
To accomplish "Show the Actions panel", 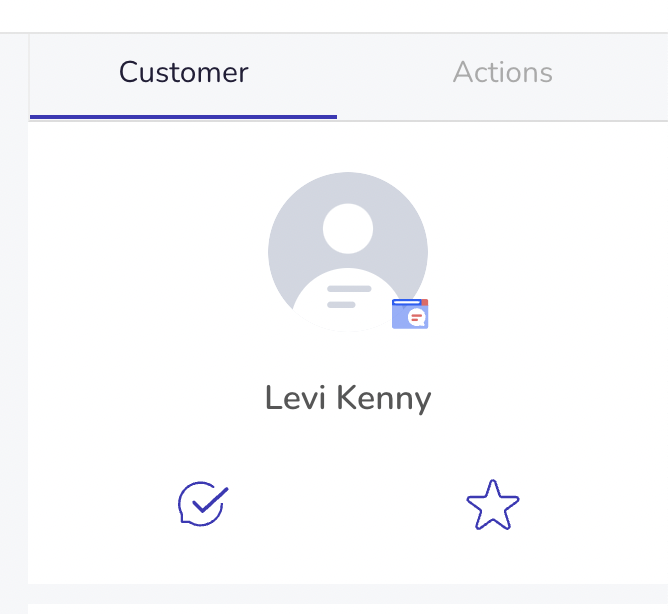I will point(503,72).
